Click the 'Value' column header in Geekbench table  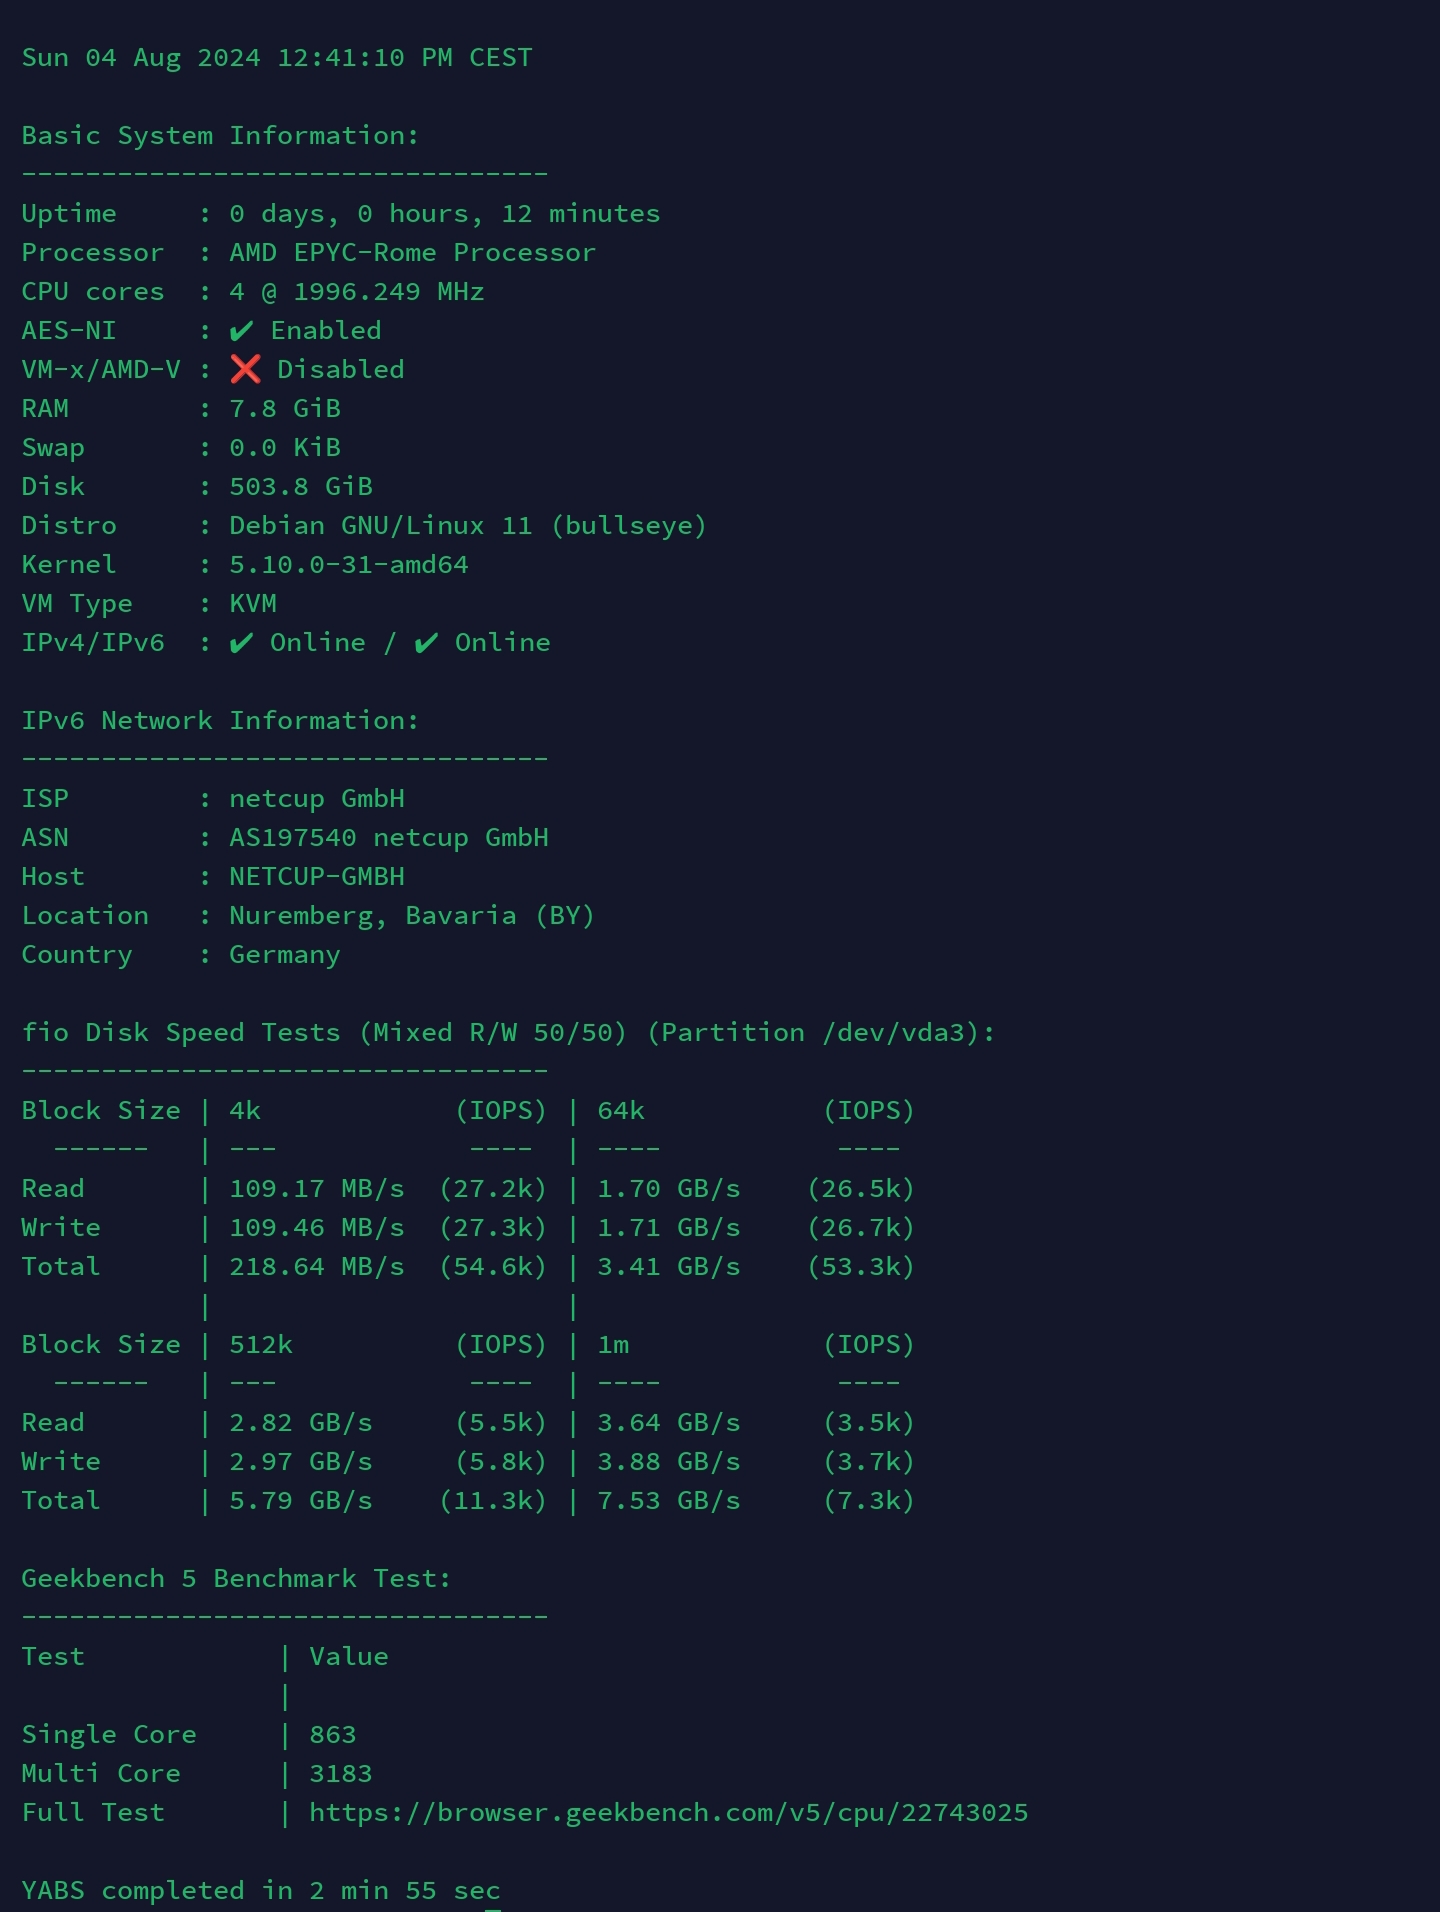click(x=349, y=1657)
